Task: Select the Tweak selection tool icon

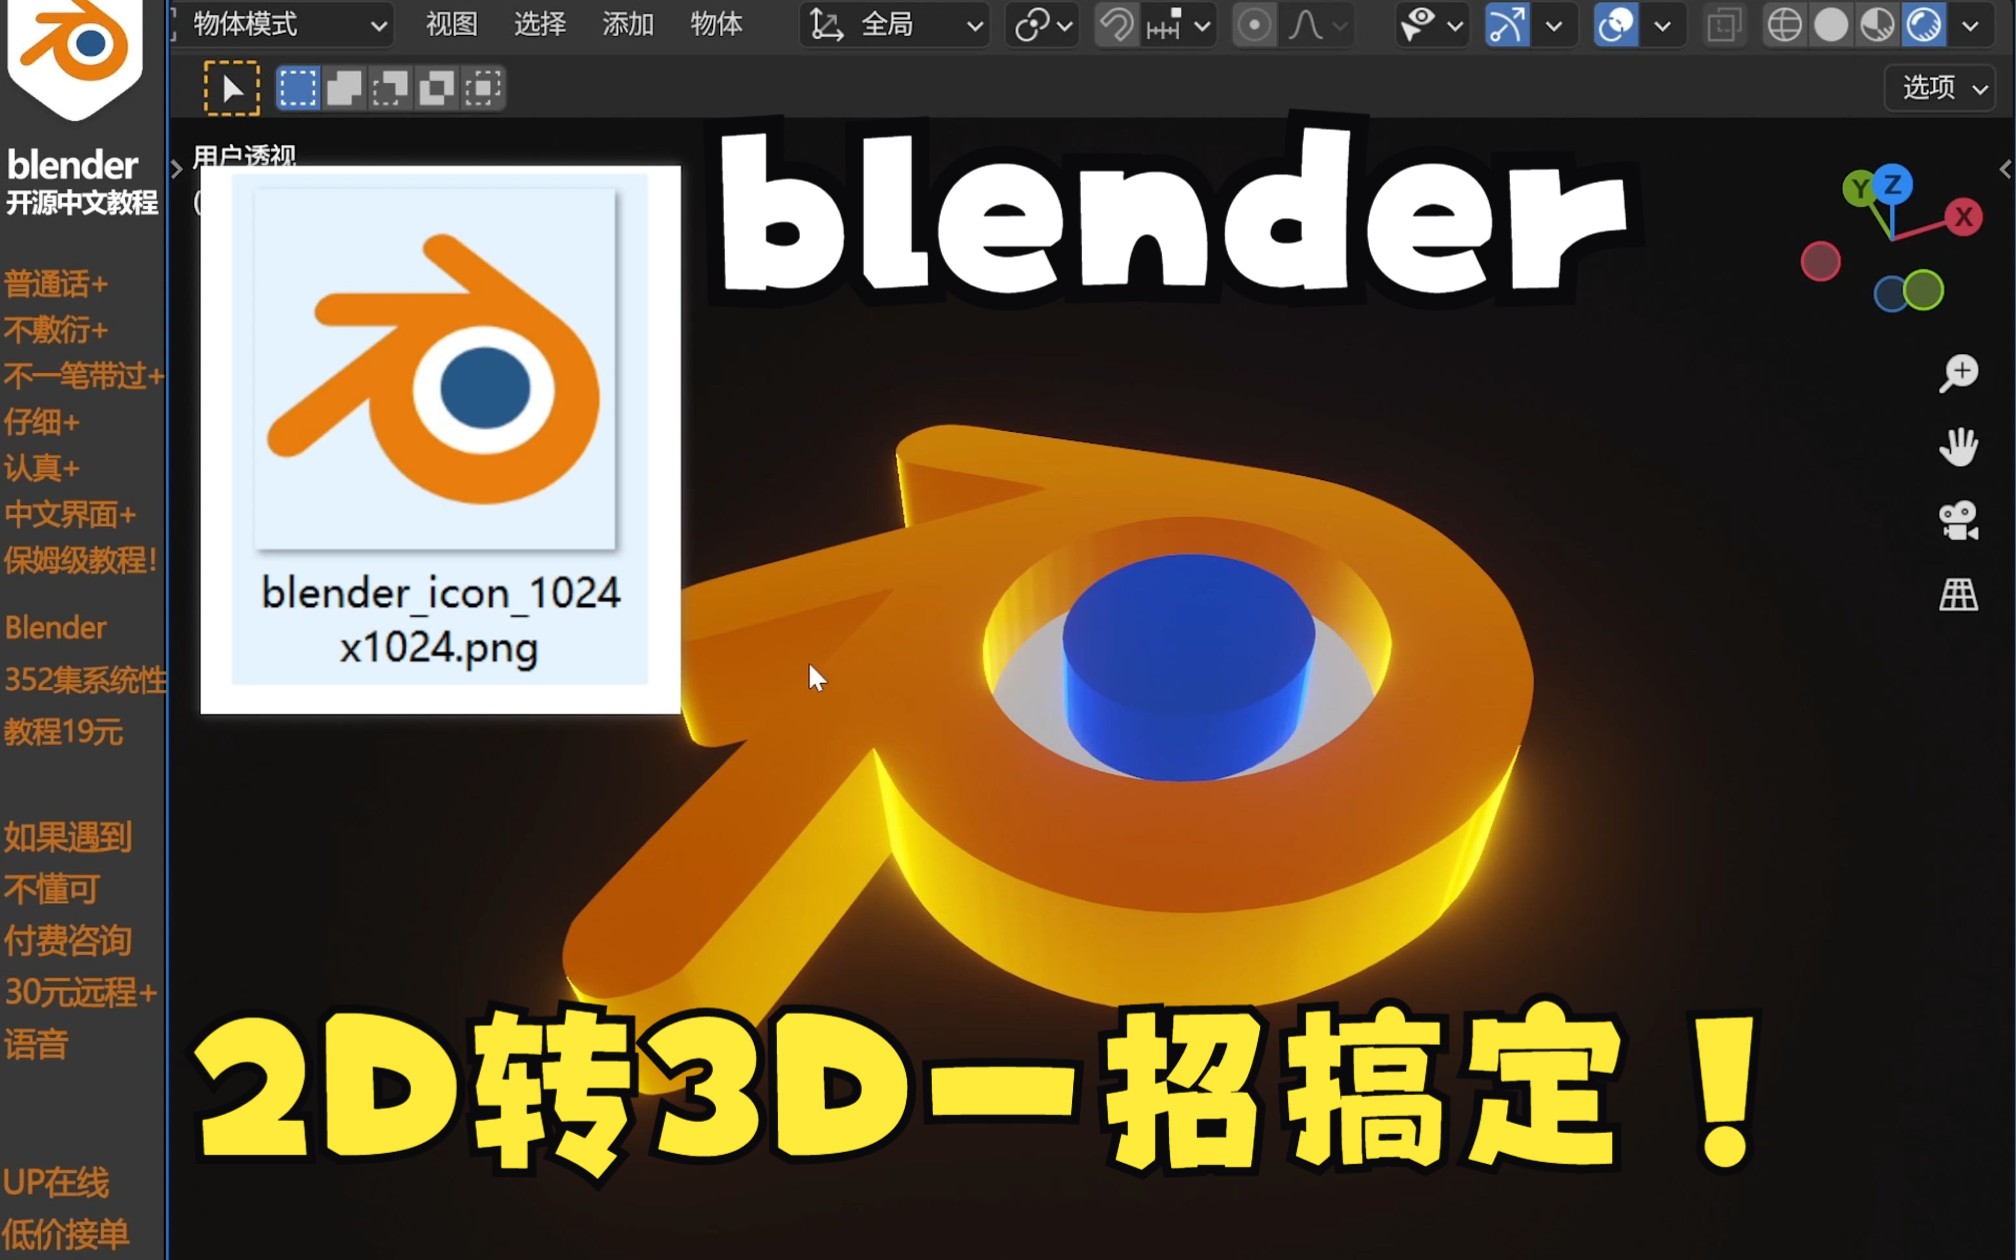Action: (x=231, y=88)
